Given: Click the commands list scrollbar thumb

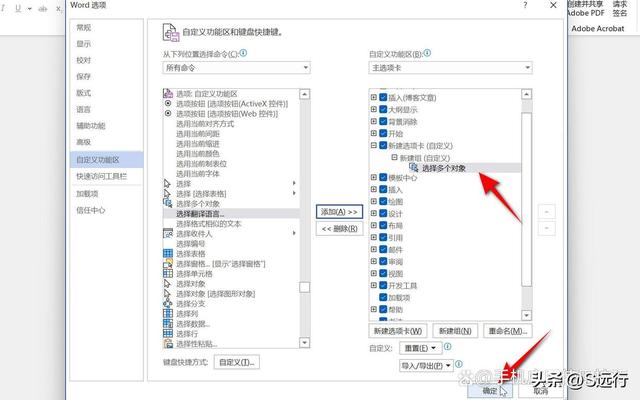Looking at the screenshot, I should [304, 287].
